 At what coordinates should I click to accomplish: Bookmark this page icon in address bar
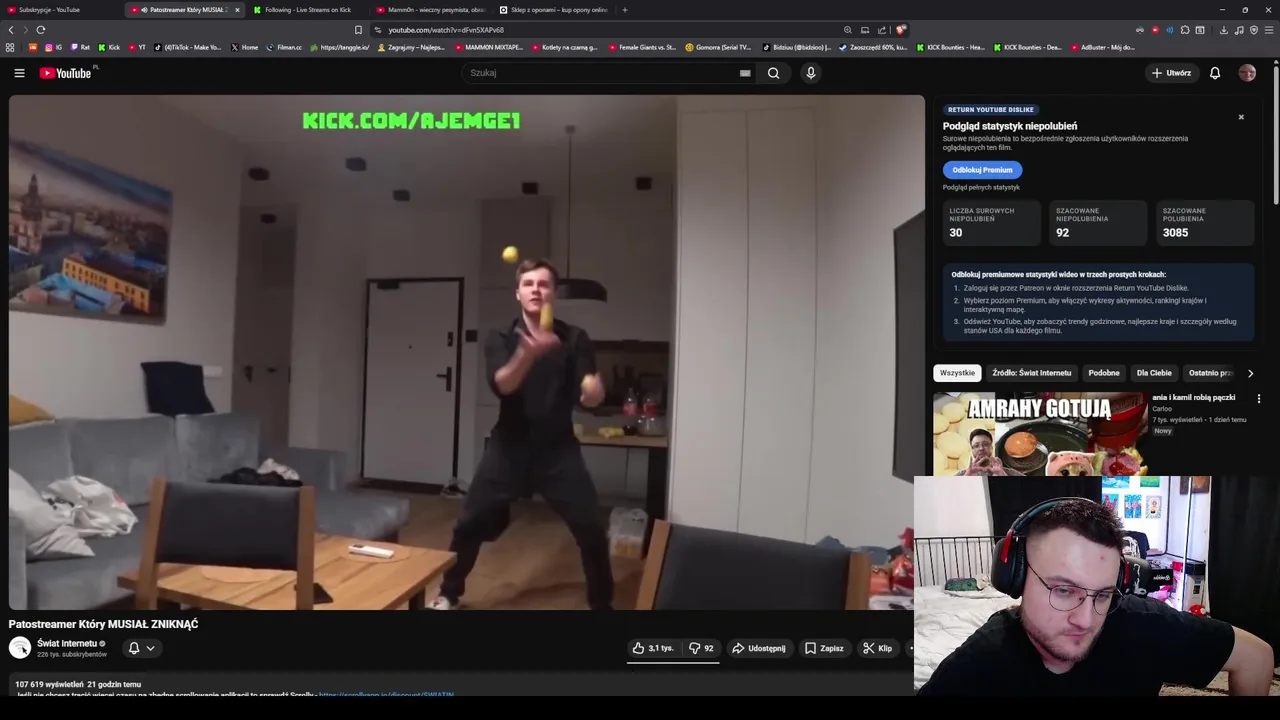point(358,30)
